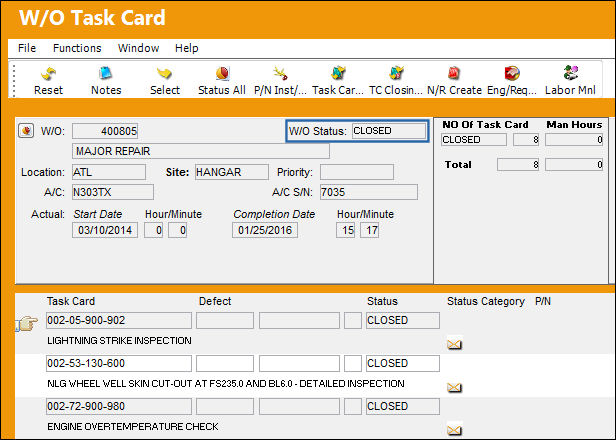Click task card field 002-05-900-902
Screen dimensions: 616x440
(119, 321)
